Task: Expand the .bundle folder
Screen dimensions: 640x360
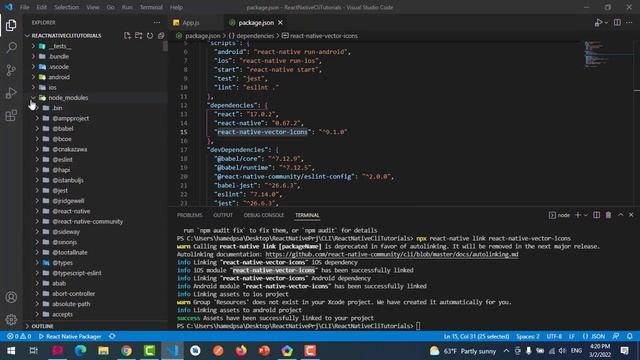Action: click(33, 56)
